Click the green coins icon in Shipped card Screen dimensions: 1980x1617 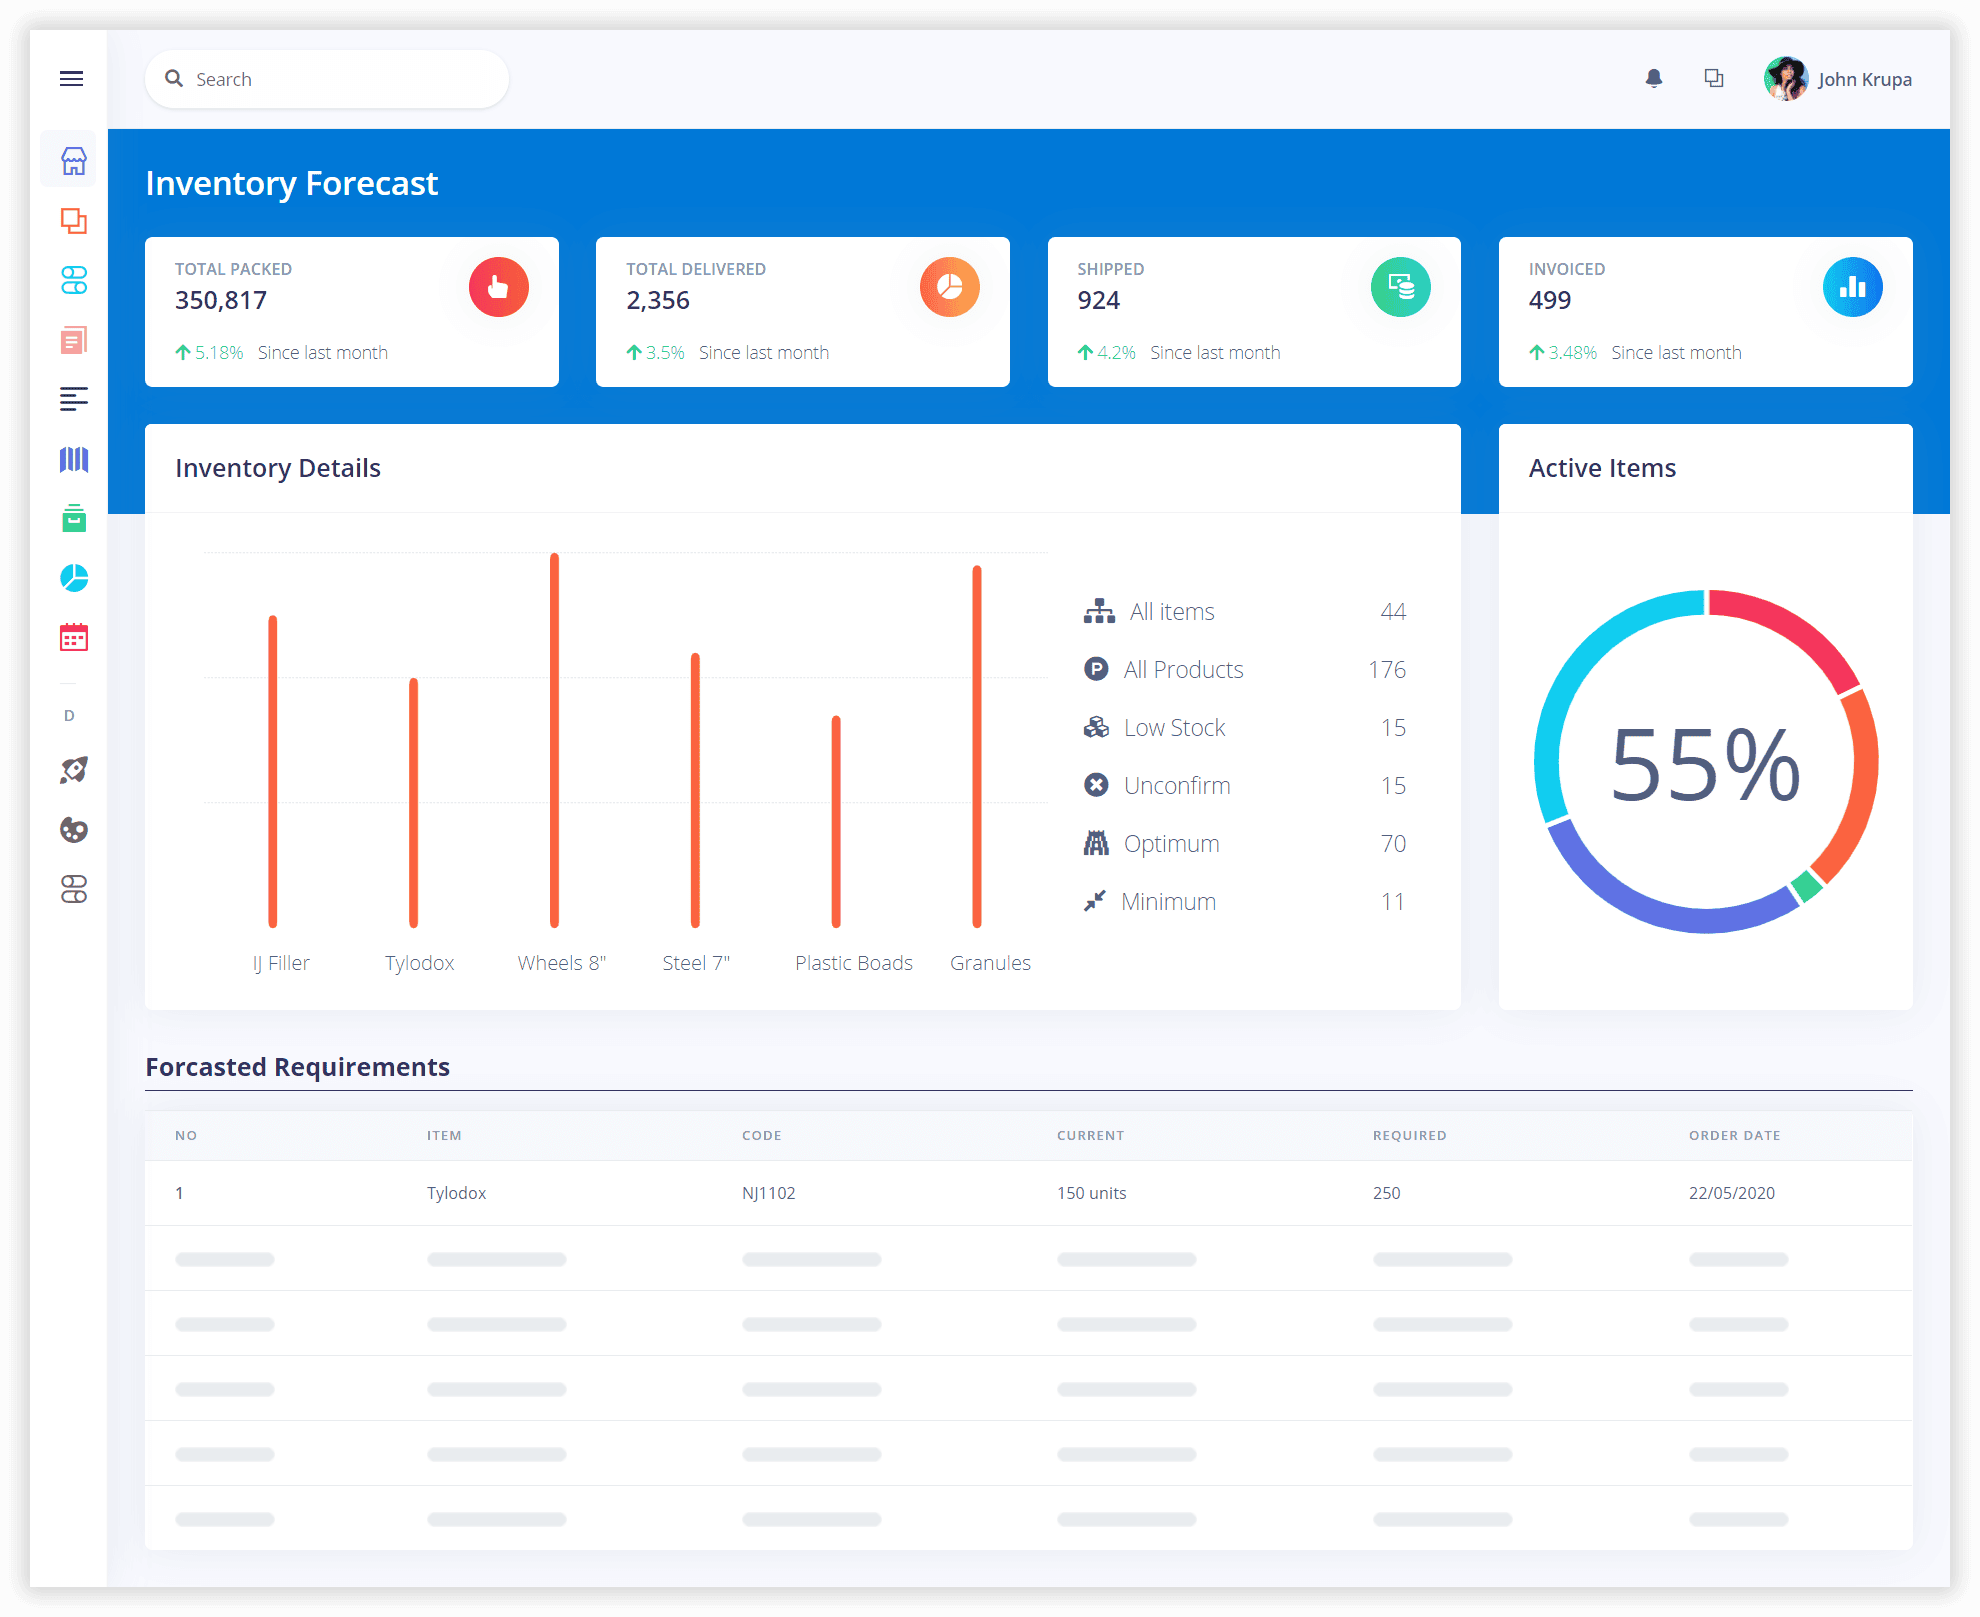point(1401,287)
